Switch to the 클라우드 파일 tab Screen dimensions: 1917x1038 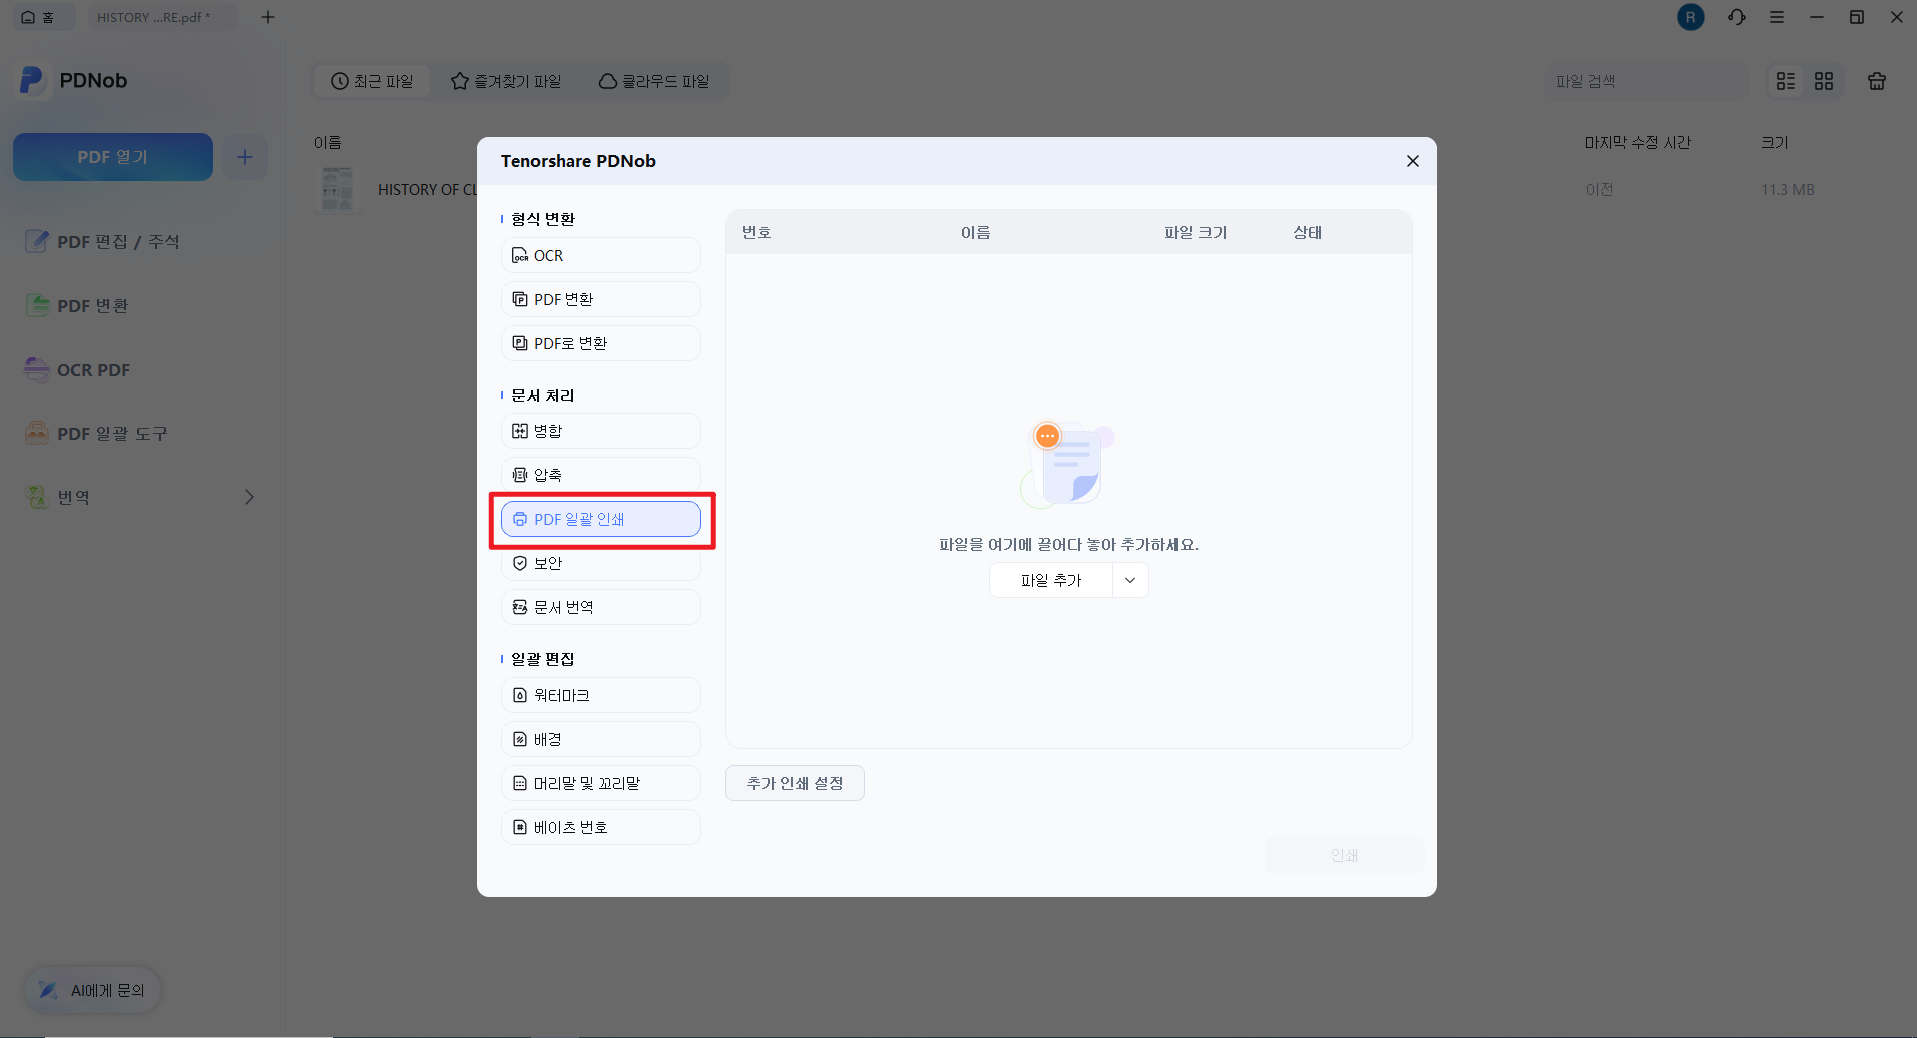click(654, 81)
